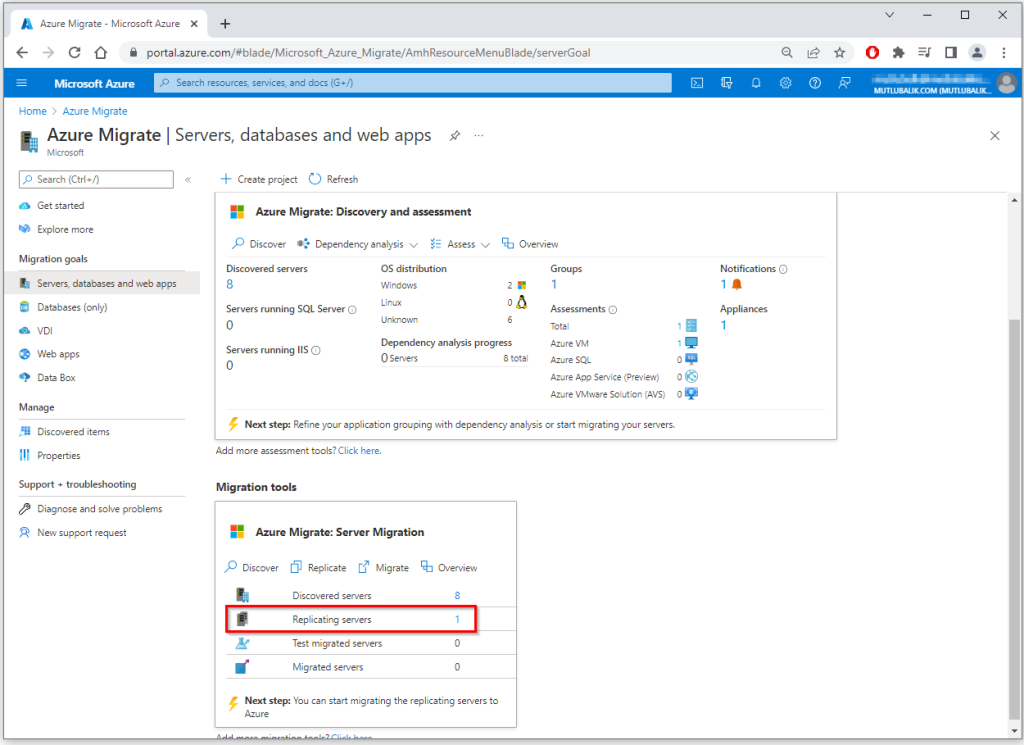Open the Chrome profile icon

[977, 53]
